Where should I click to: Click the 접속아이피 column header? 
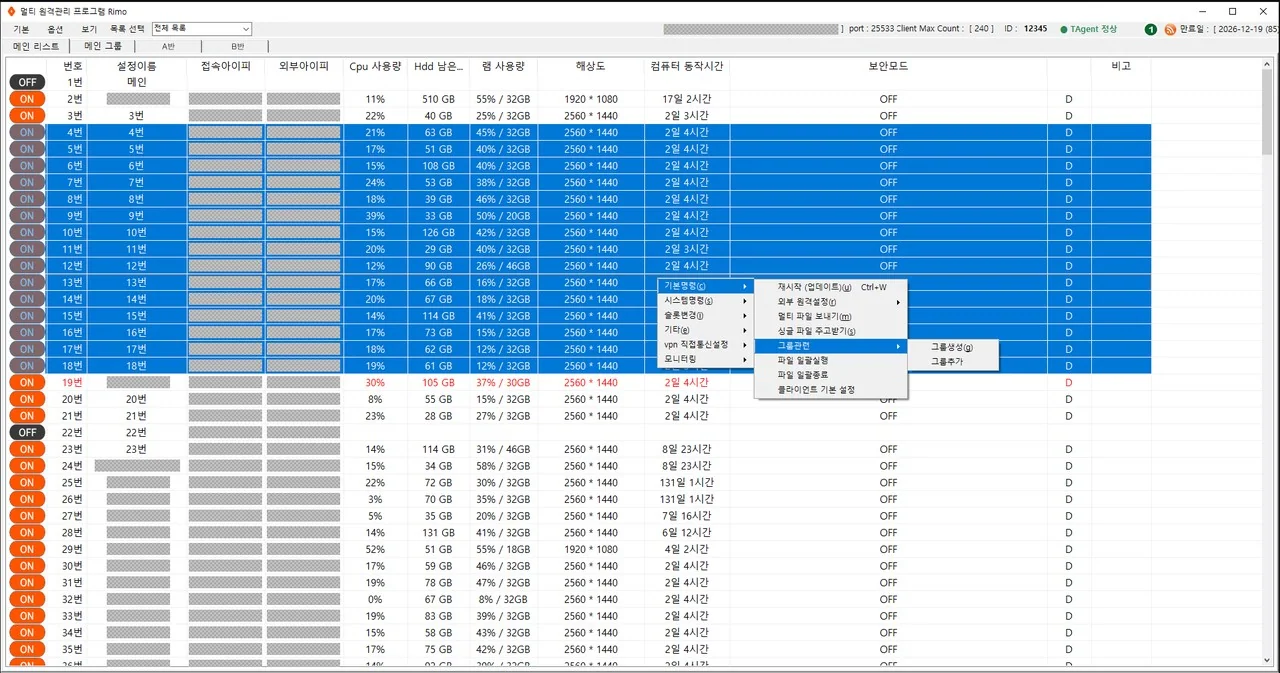[x=225, y=66]
